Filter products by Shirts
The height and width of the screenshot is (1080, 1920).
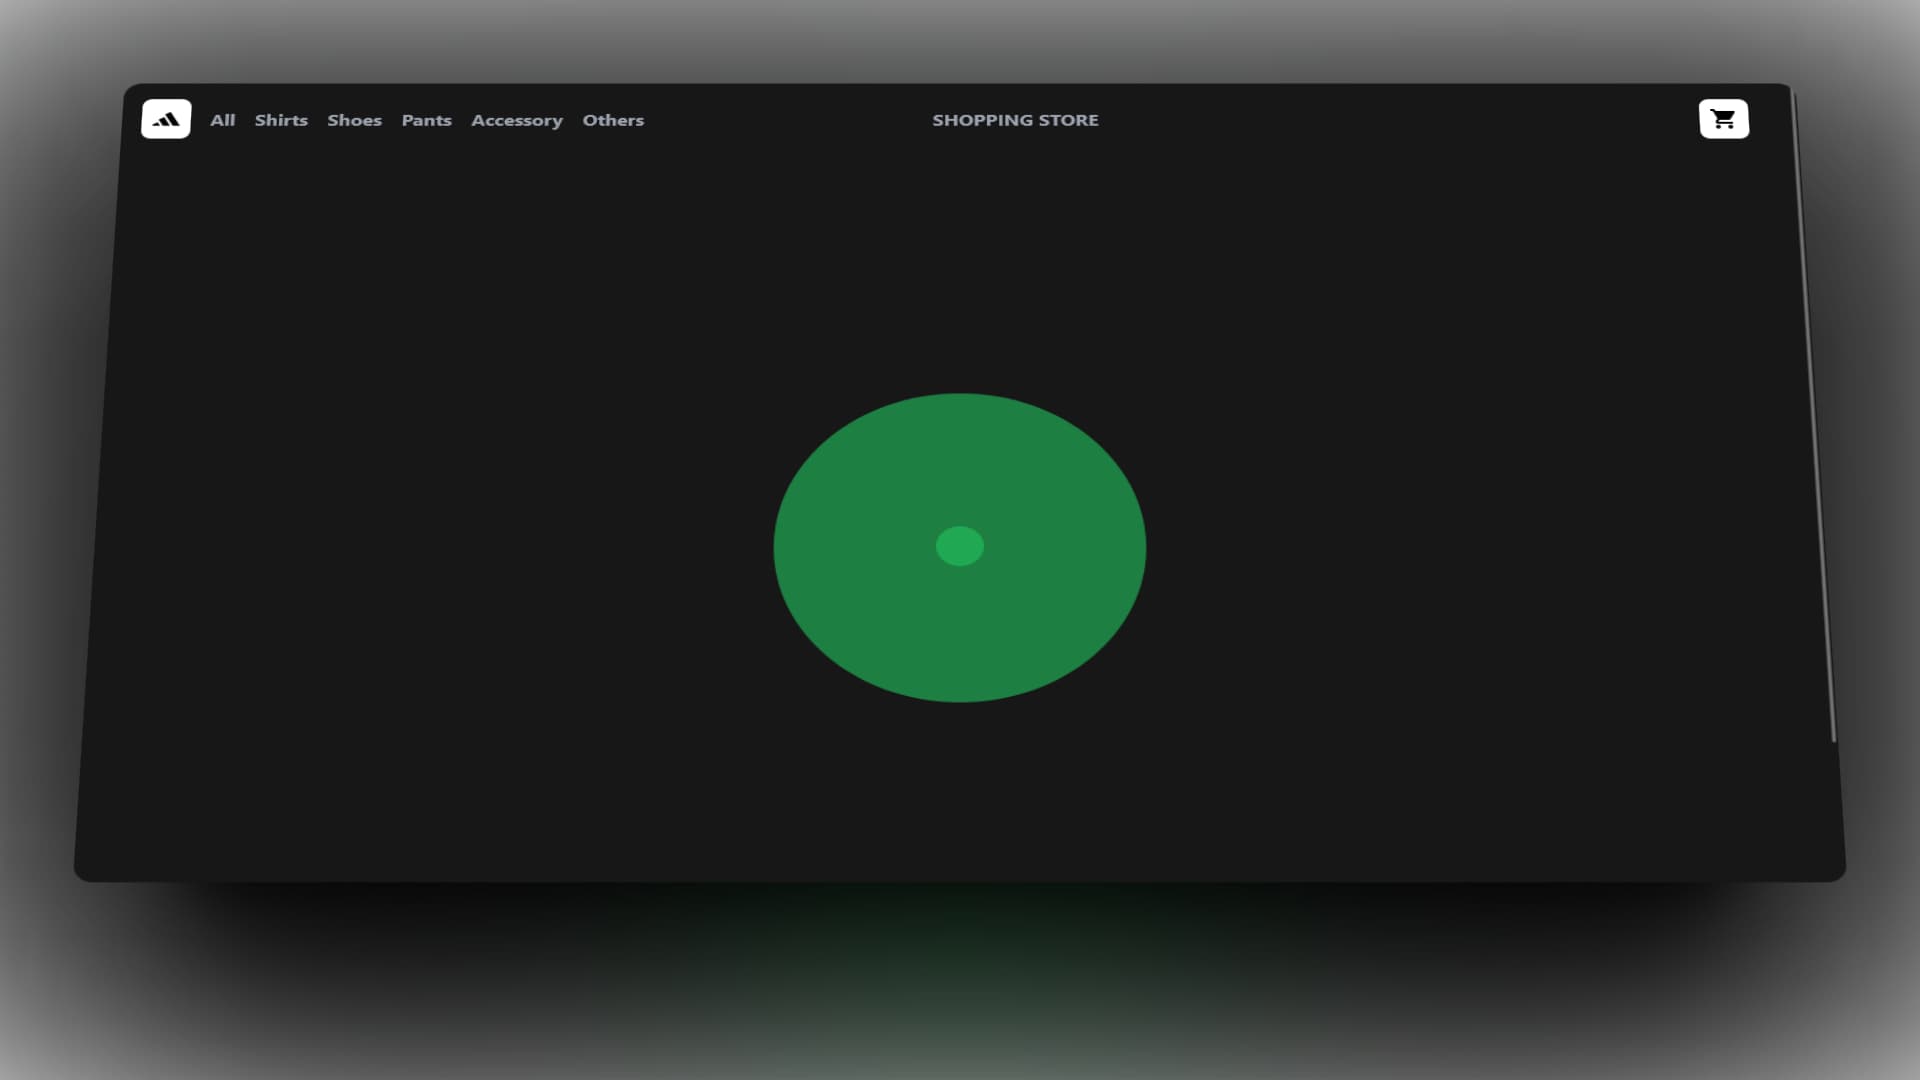(281, 120)
